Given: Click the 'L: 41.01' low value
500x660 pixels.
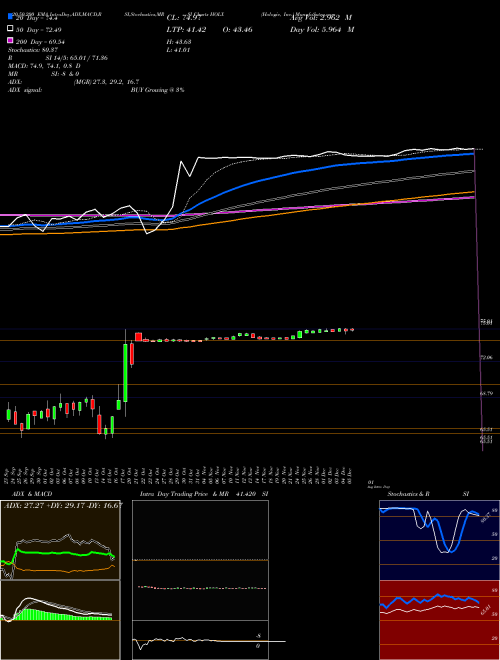Looking at the screenshot, I should click(x=178, y=50).
